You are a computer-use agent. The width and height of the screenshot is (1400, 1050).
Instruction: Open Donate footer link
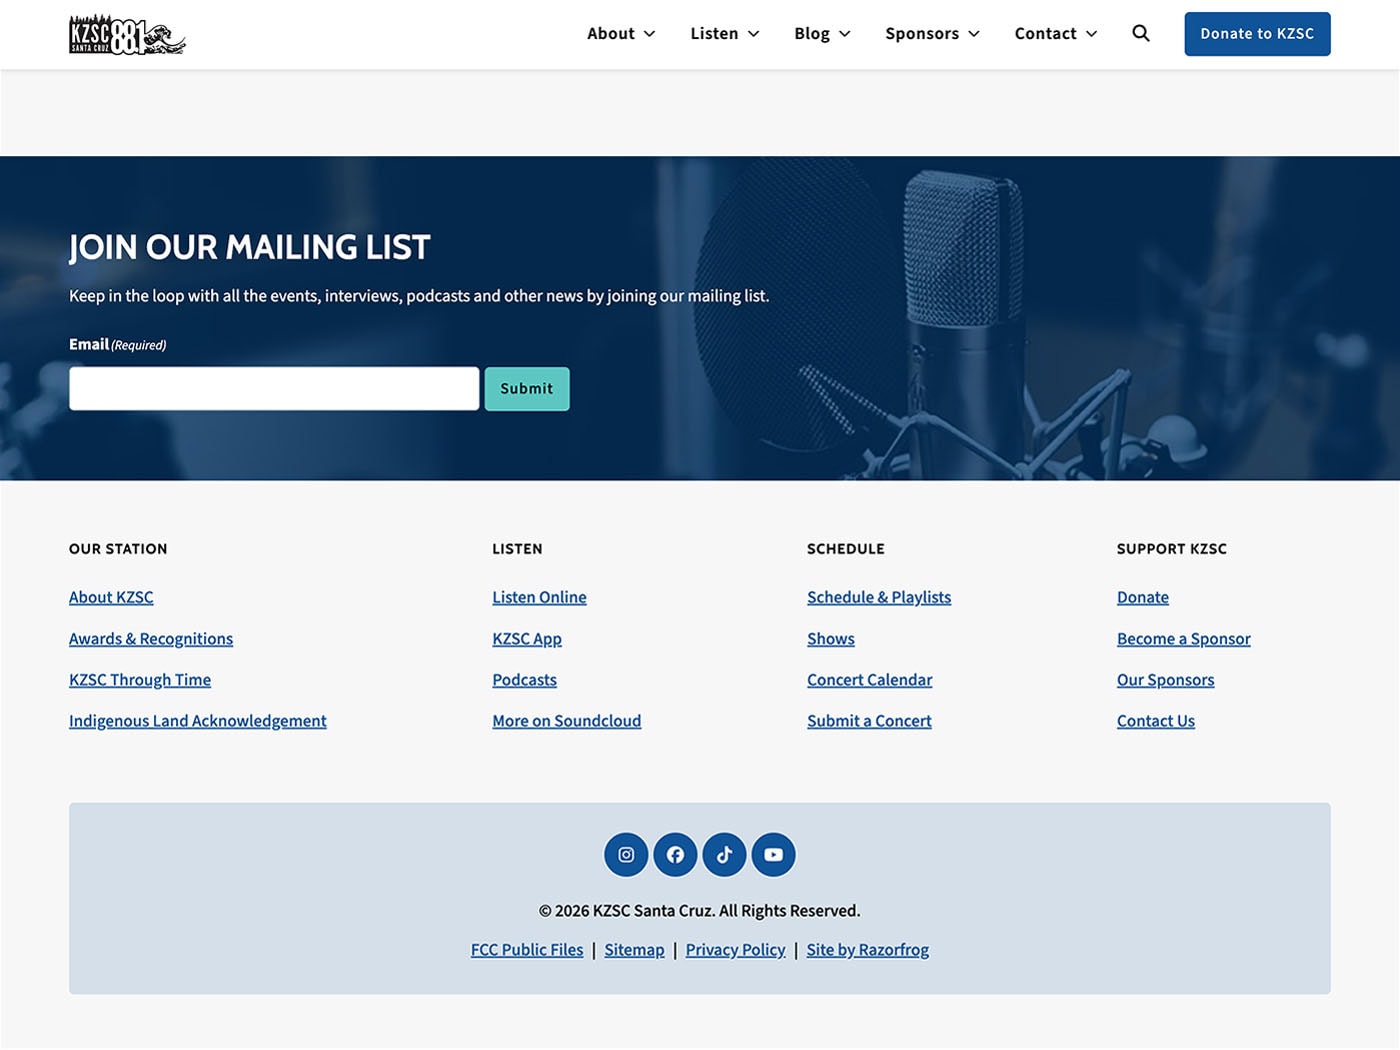pyautogui.click(x=1143, y=597)
